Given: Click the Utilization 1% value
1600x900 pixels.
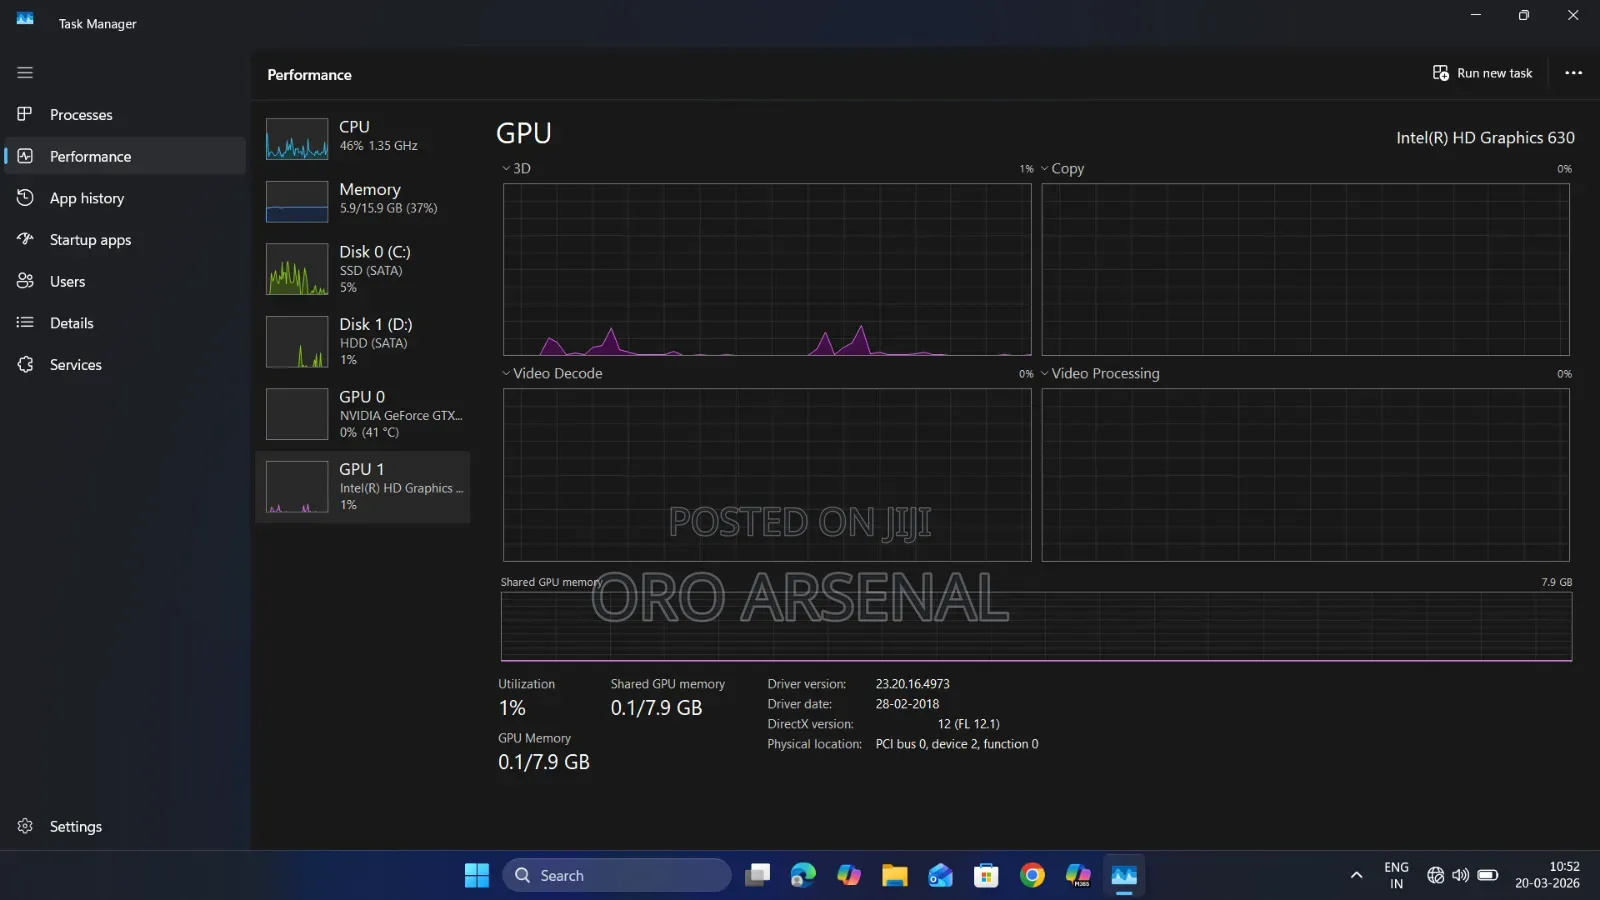Looking at the screenshot, I should [512, 708].
